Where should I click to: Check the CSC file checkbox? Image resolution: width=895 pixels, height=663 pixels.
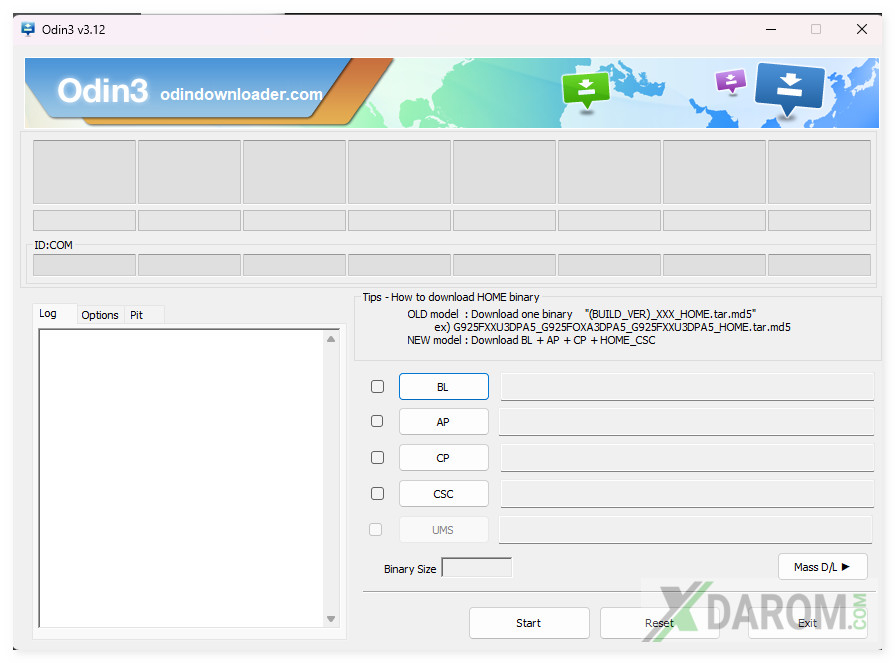(377, 494)
